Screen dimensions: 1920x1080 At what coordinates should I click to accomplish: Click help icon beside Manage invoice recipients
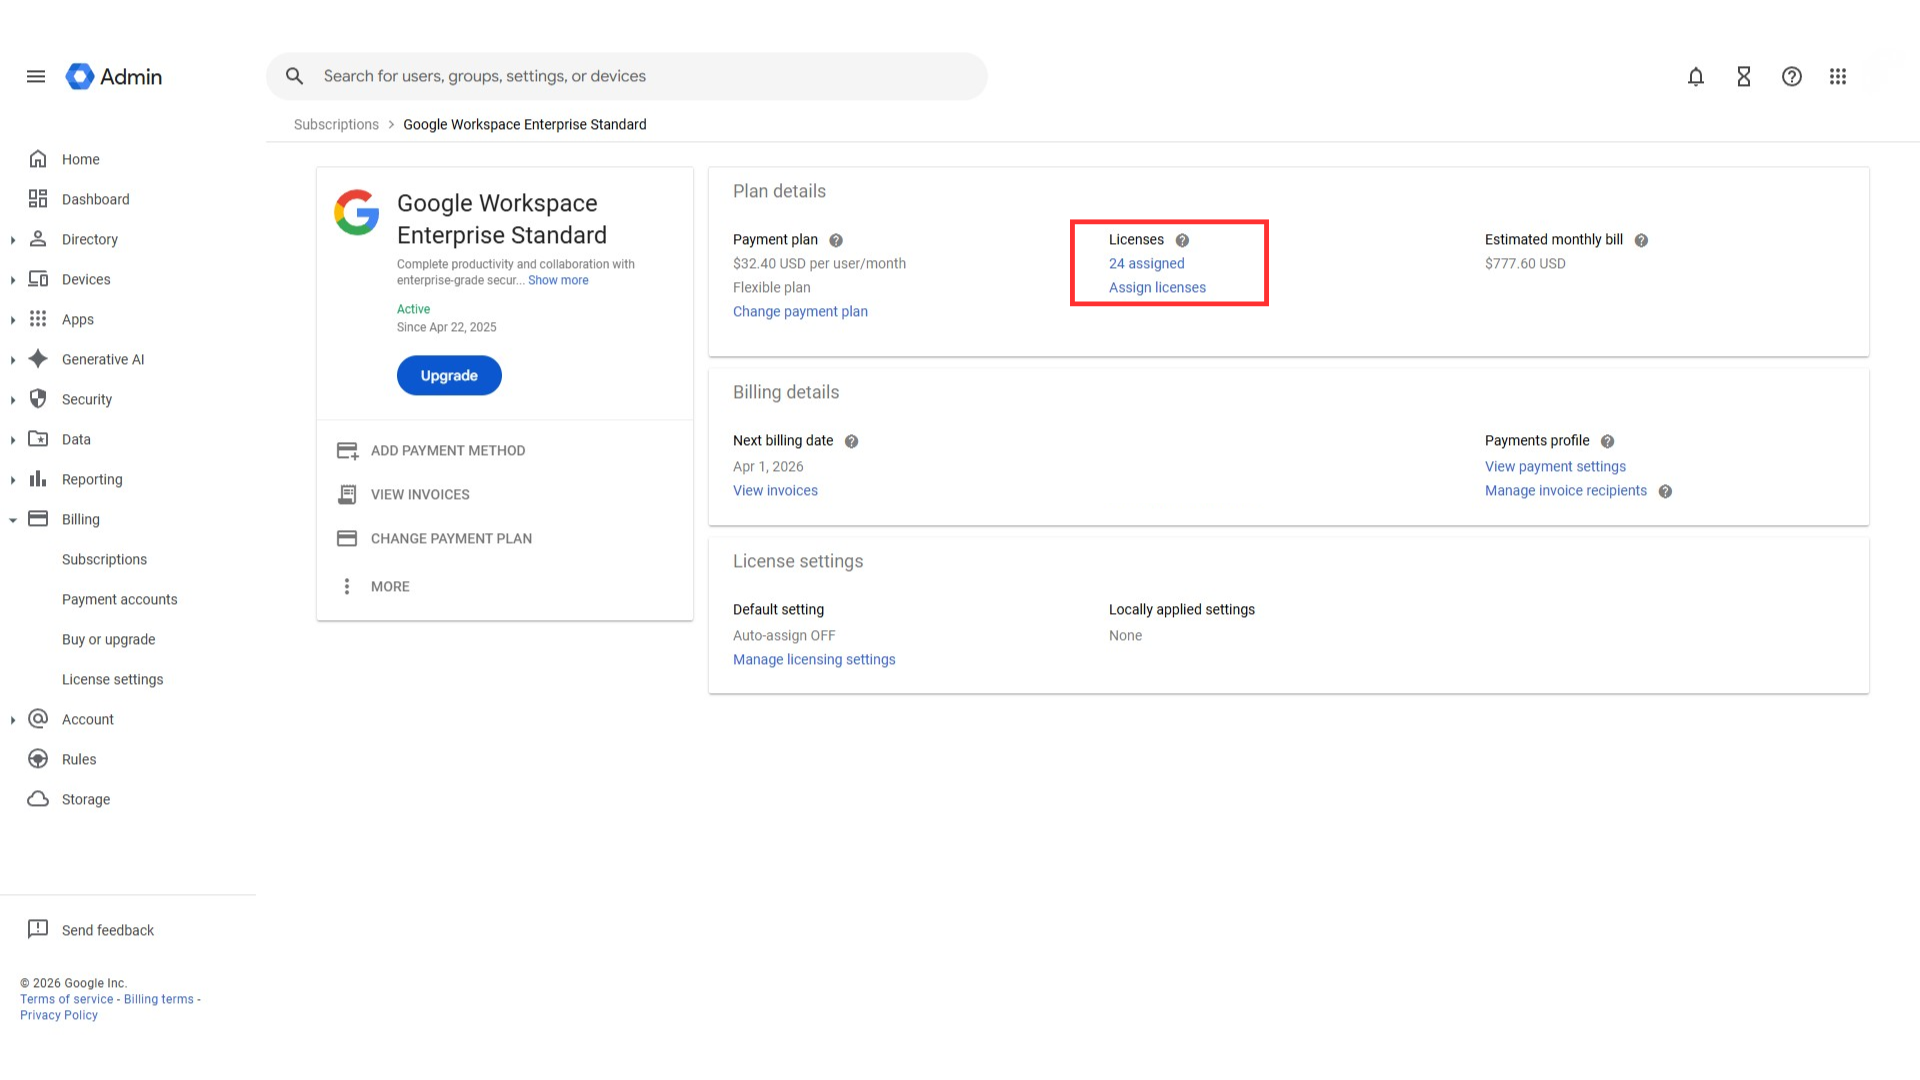(1665, 491)
